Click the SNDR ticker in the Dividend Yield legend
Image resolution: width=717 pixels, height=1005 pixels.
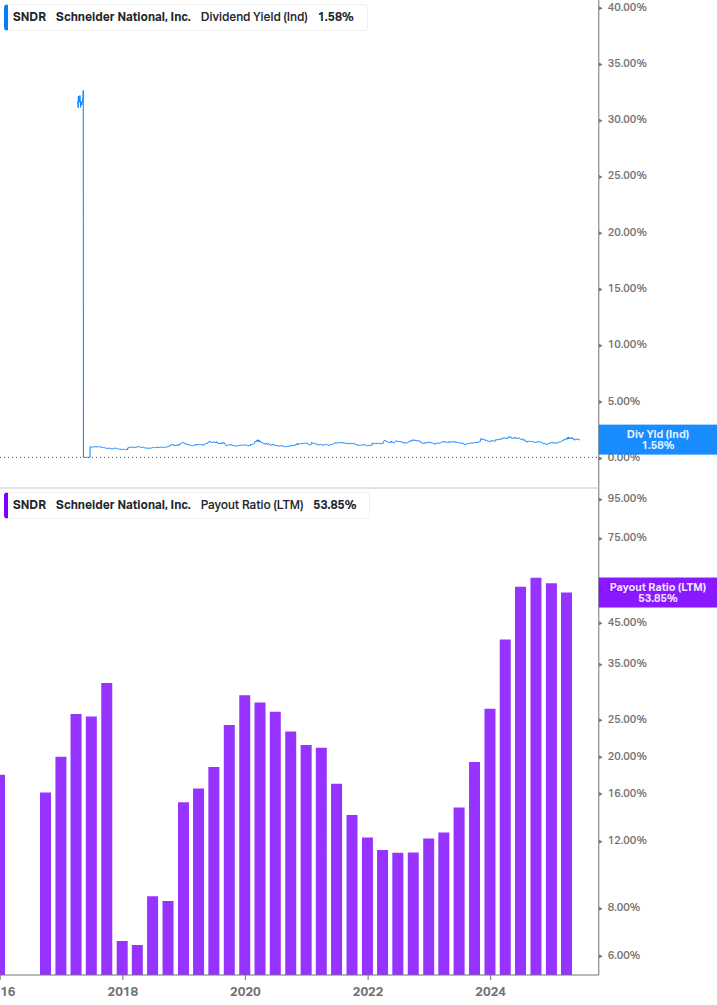click(29, 17)
